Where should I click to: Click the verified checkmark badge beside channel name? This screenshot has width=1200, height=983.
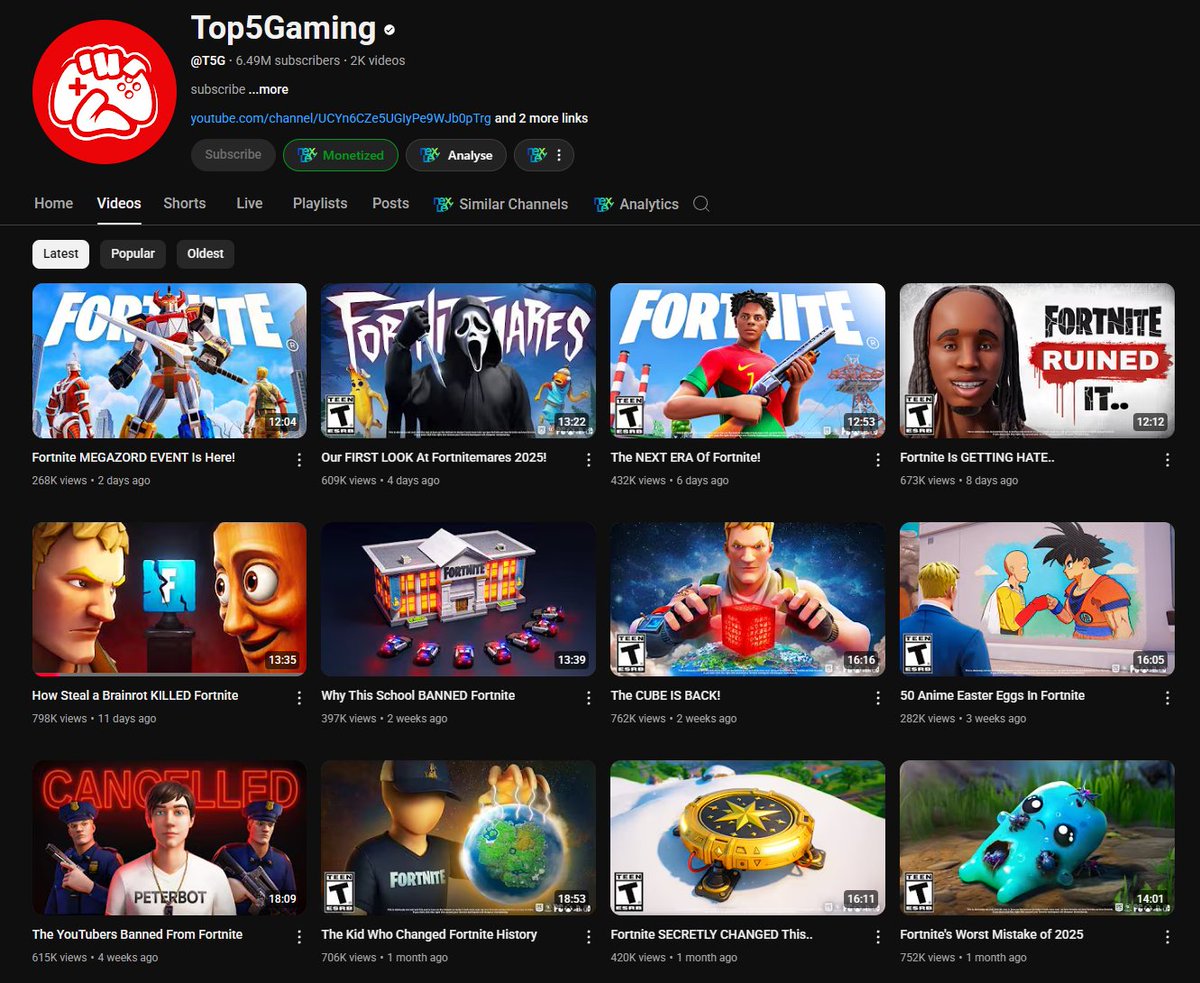(389, 30)
